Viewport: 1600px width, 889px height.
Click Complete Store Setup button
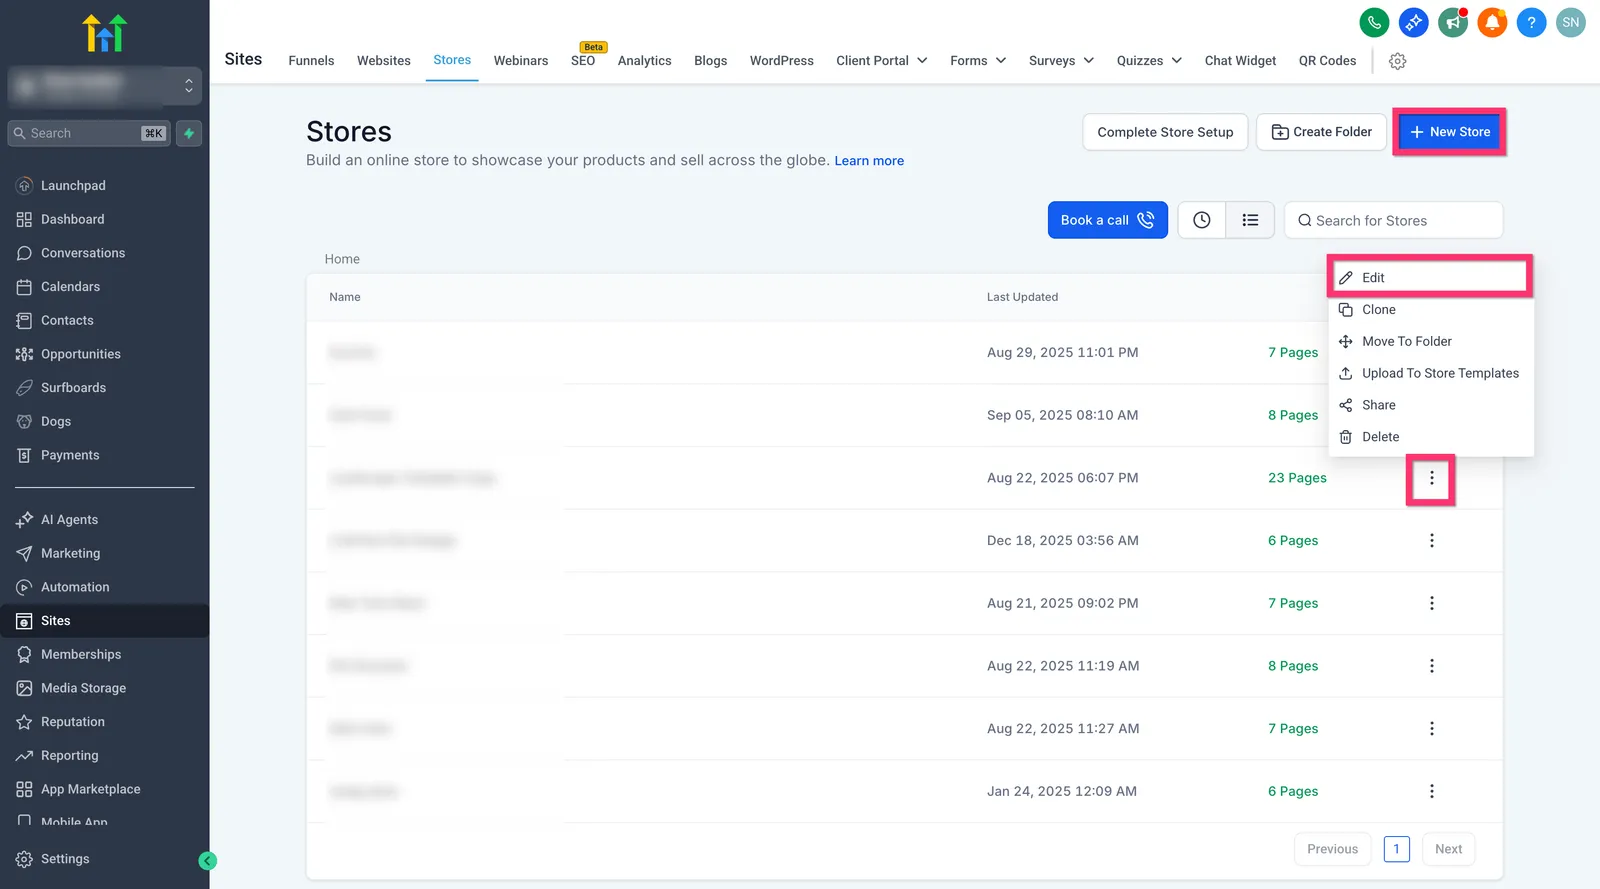point(1165,132)
